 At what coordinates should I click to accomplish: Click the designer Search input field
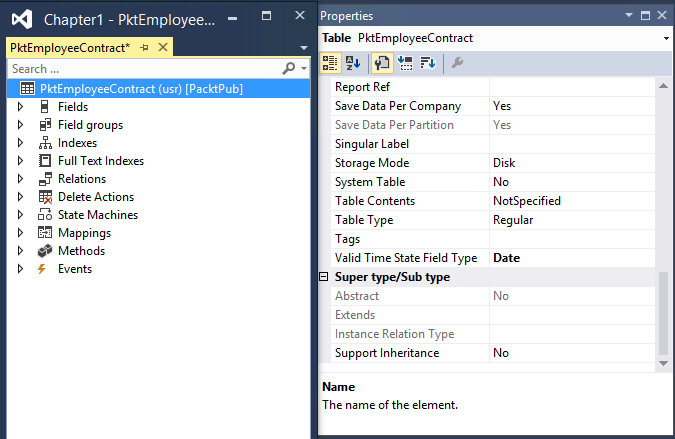(146, 69)
